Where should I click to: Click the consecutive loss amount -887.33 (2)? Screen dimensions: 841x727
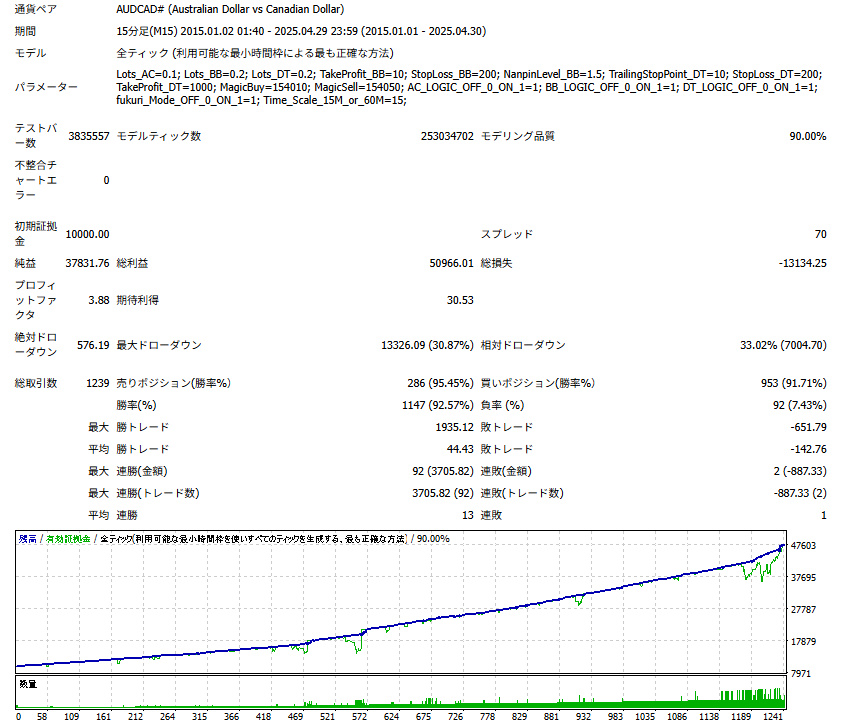point(800,494)
